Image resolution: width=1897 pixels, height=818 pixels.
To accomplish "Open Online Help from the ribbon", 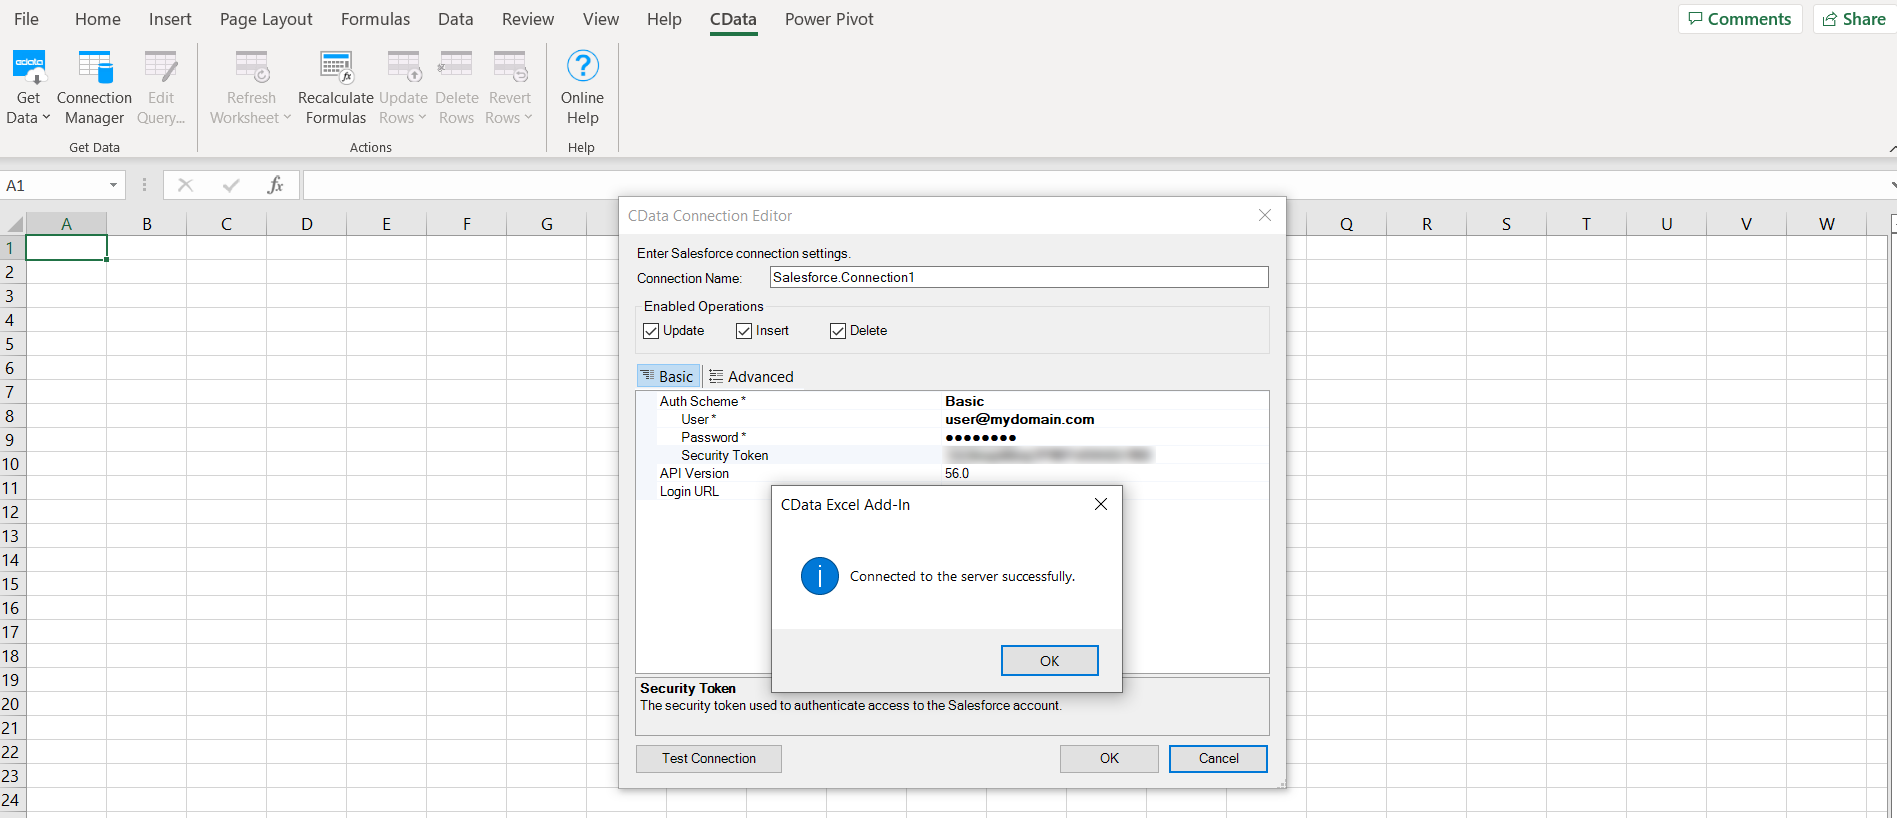I will pos(582,68).
